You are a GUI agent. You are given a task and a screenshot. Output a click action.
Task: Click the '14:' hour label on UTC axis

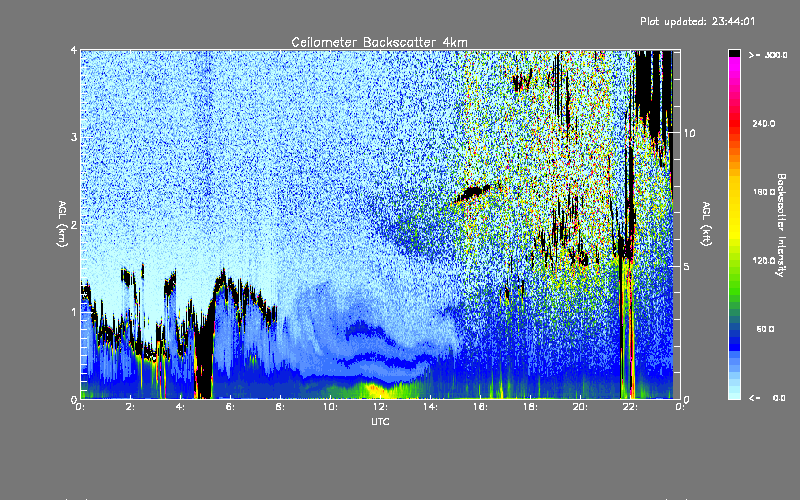click(x=430, y=407)
